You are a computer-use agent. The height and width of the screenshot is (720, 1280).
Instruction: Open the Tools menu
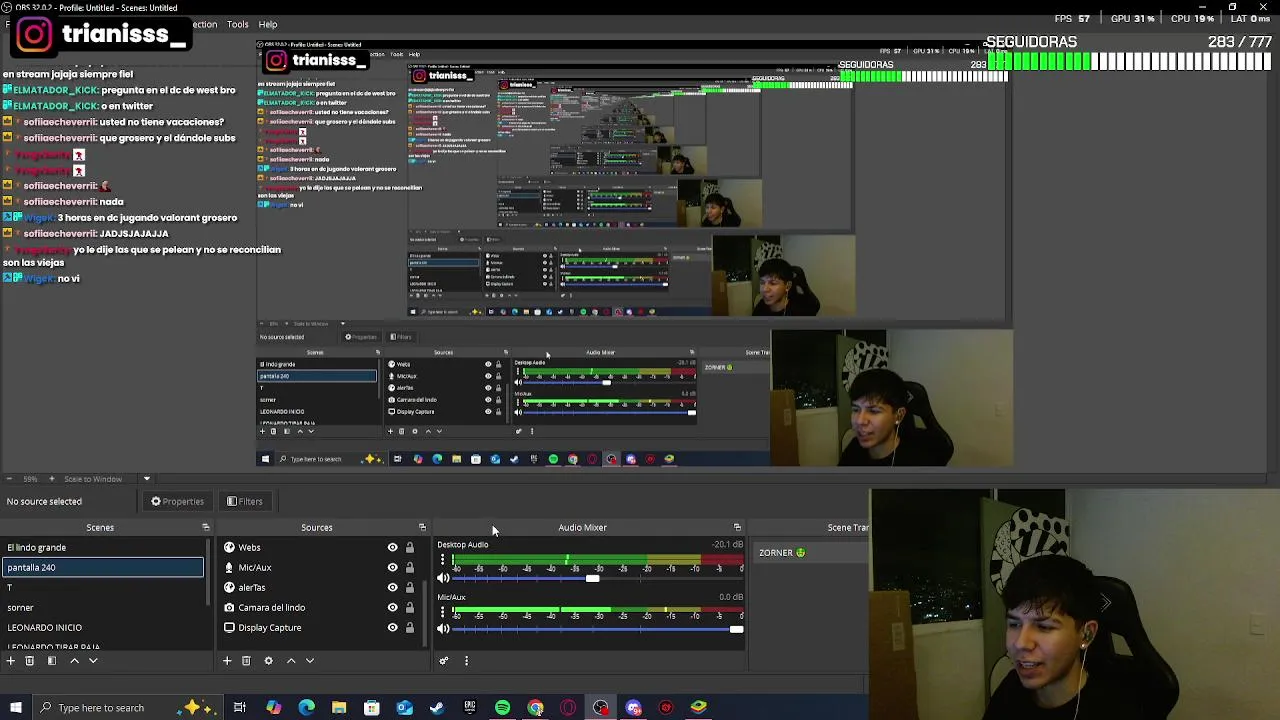click(238, 24)
